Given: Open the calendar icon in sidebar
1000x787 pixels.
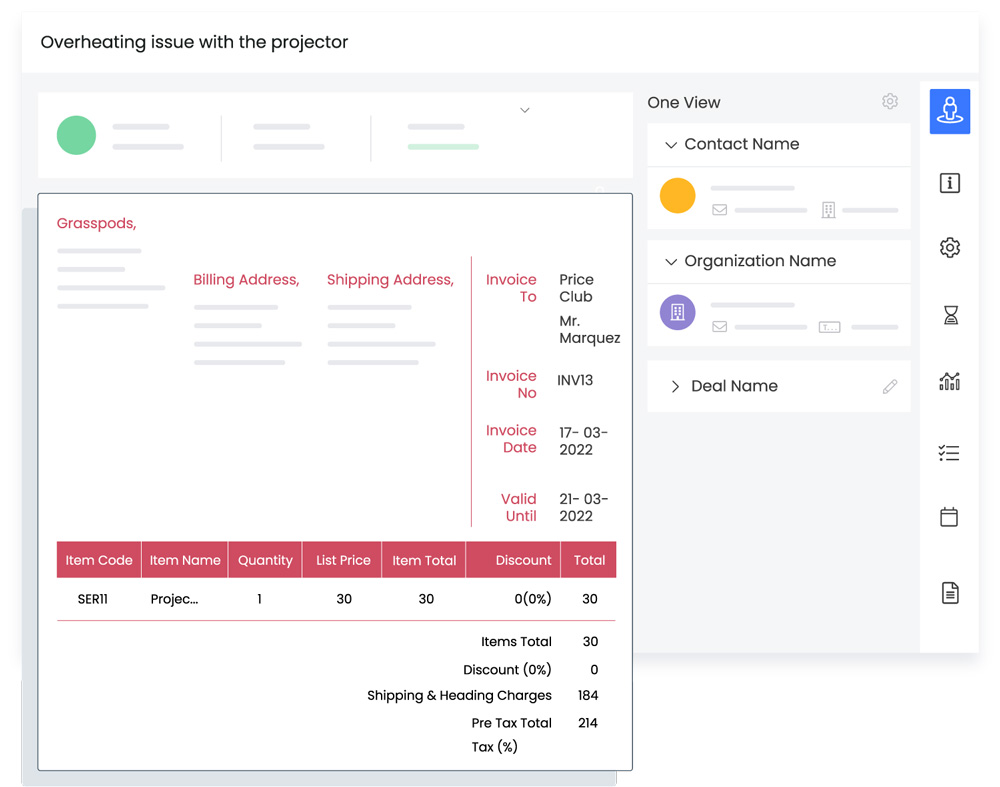Looking at the screenshot, I should click(949, 517).
